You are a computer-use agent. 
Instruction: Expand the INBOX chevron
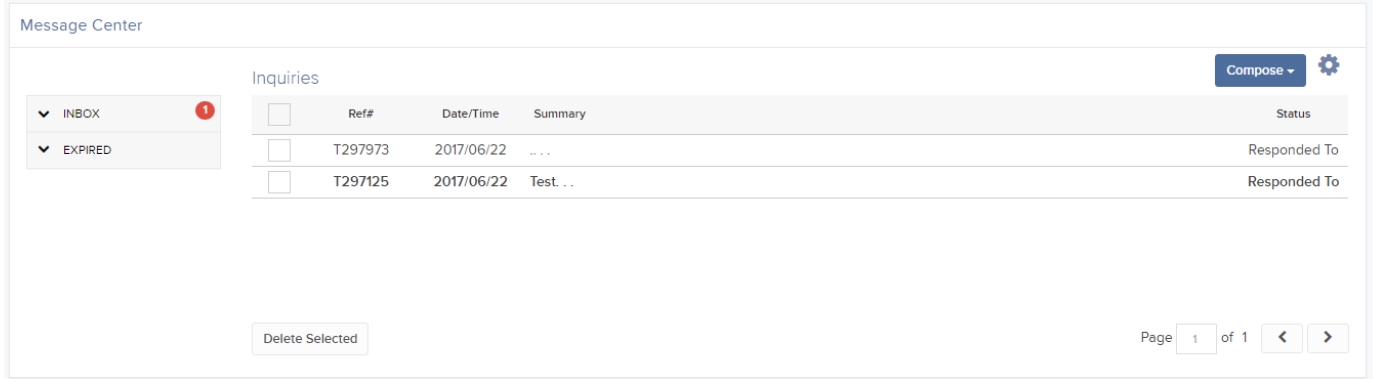(x=43, y=114)
